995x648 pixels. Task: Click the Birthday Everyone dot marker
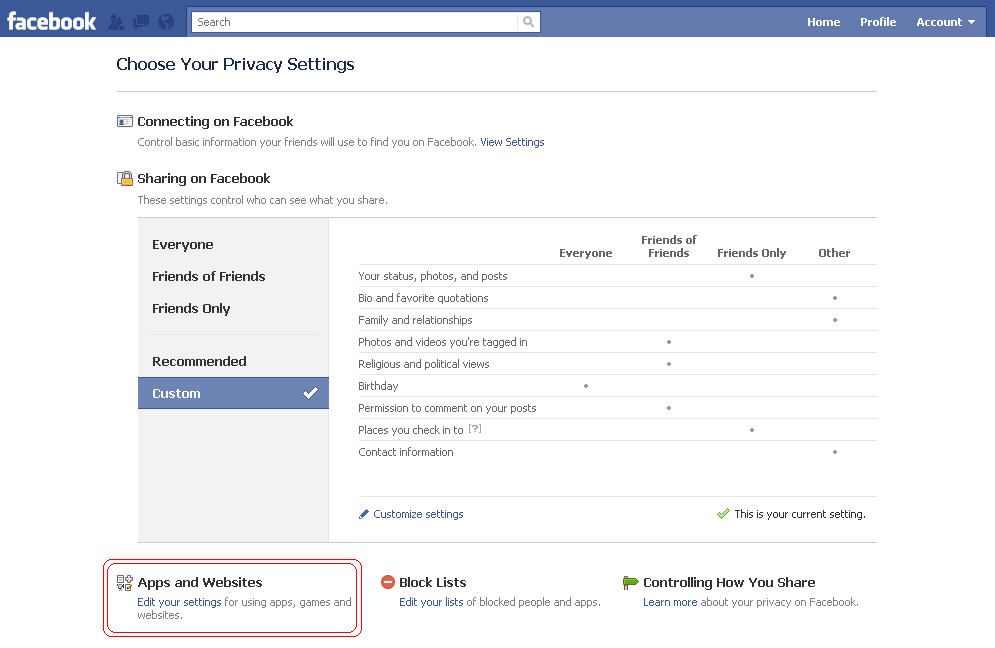click(x=586, y=386)
